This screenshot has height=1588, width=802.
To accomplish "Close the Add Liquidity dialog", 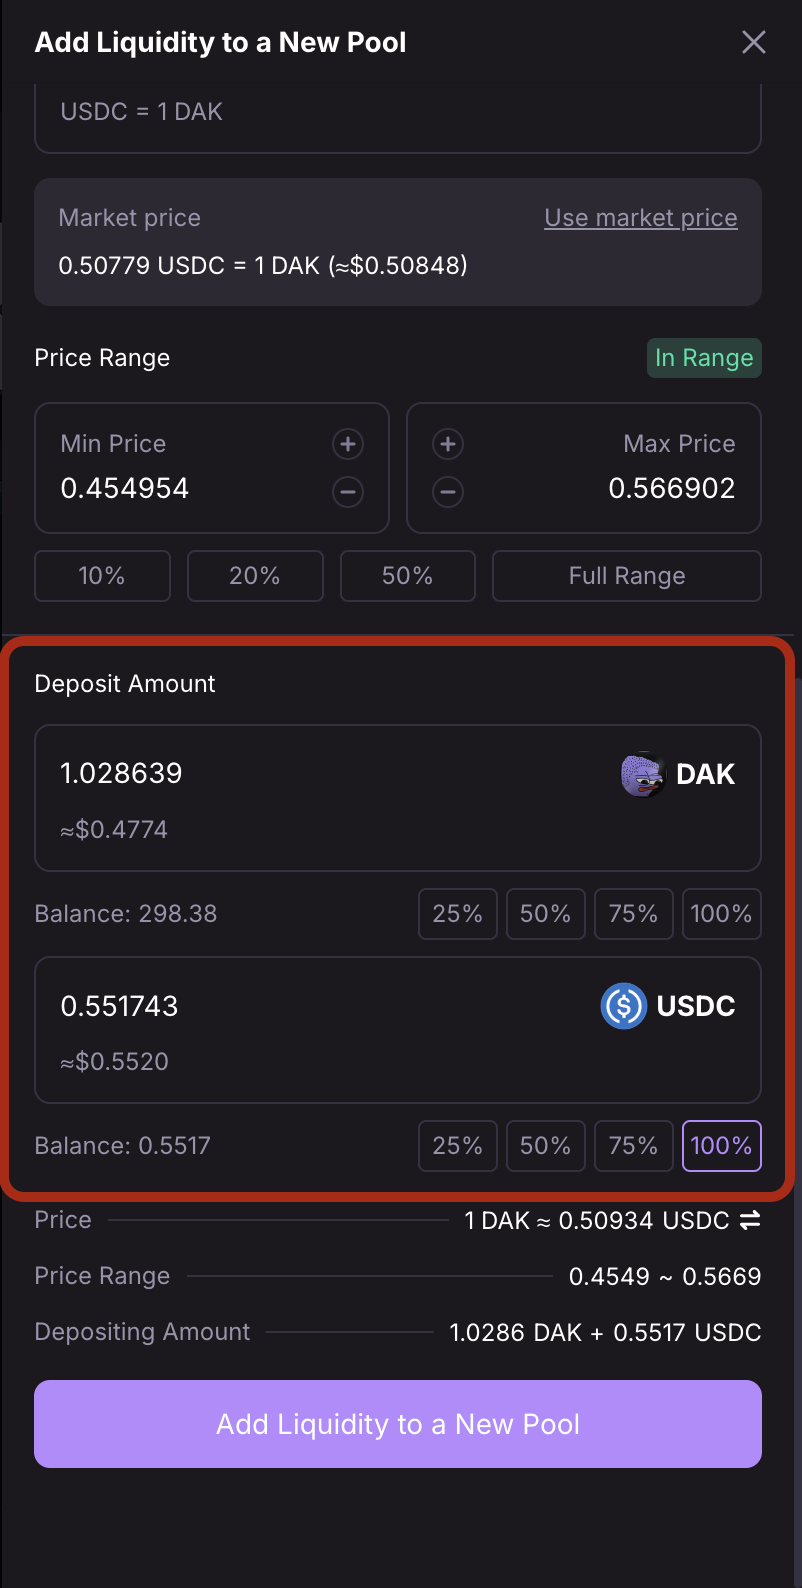I will point(753,42).
